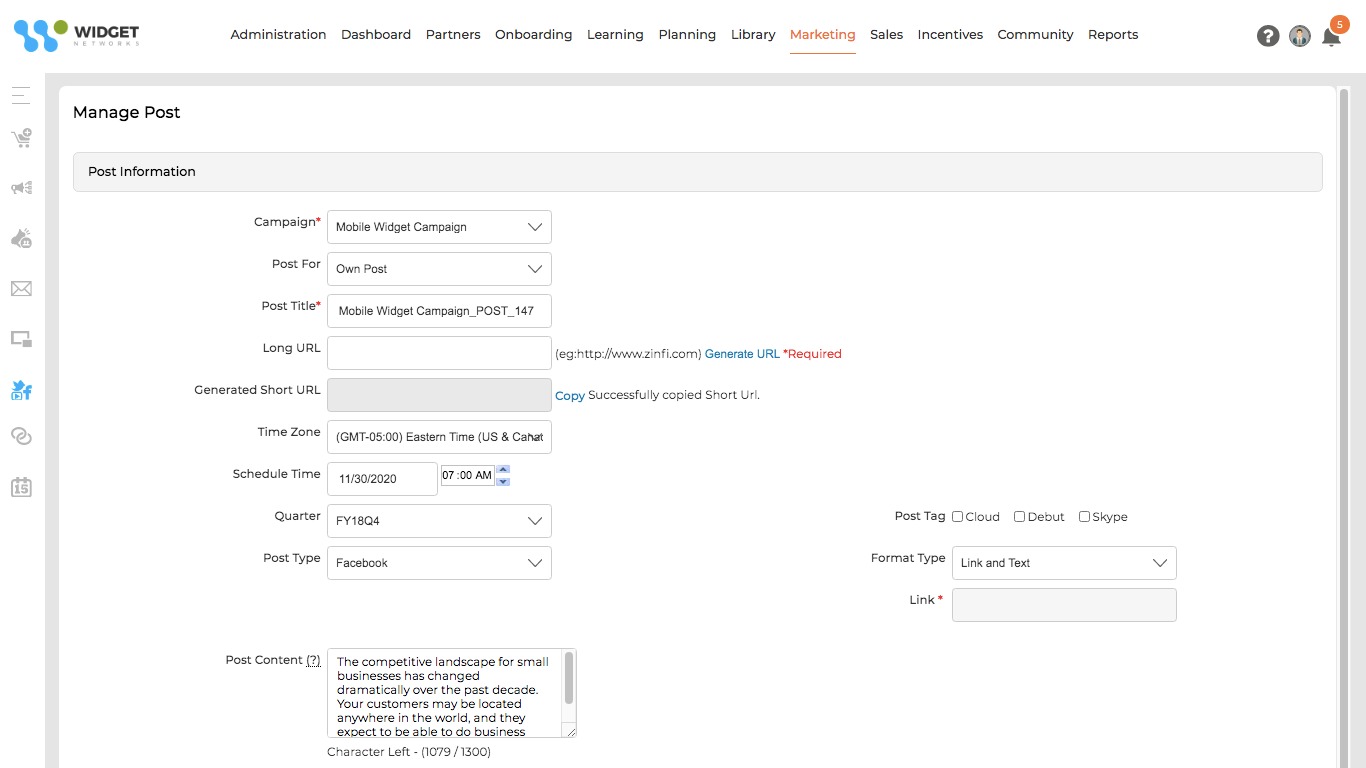
Task: Tick the Cloud post tag checkbox
Action: coord(957,517)
